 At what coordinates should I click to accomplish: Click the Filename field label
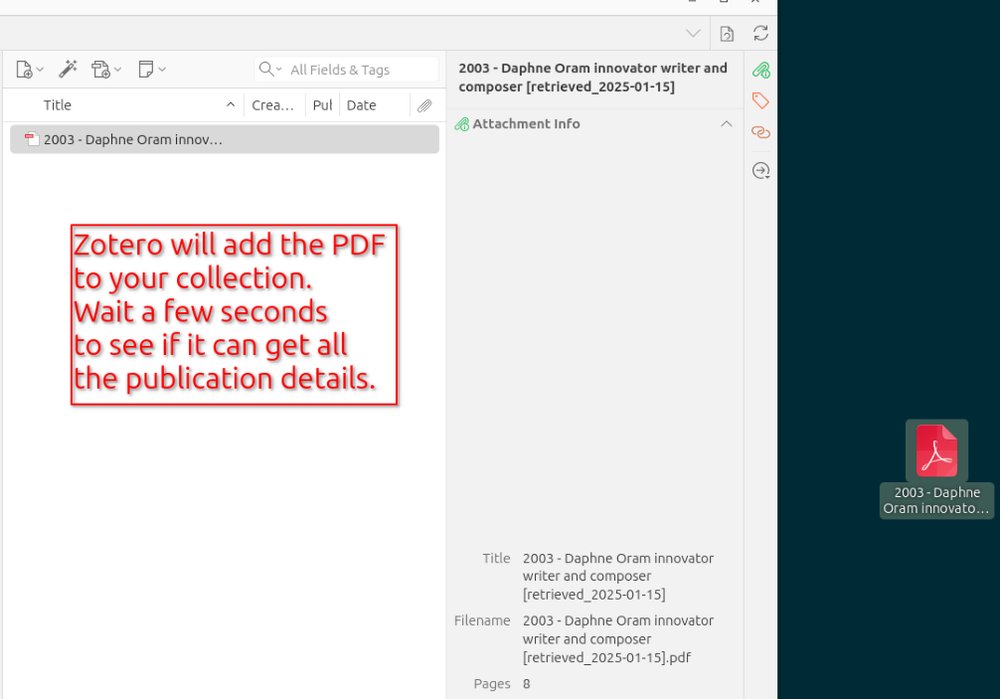pyautogui.click(x=482, y=621)
